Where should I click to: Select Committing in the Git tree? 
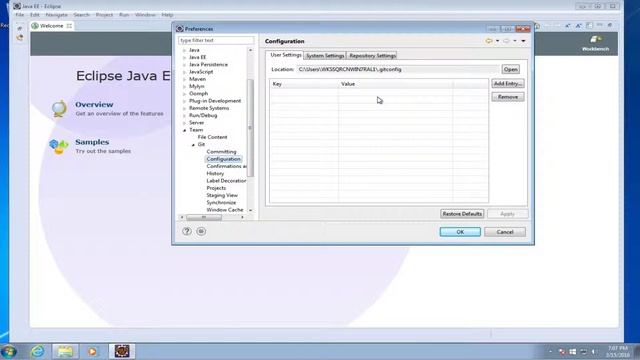click(x=221, y=152)
